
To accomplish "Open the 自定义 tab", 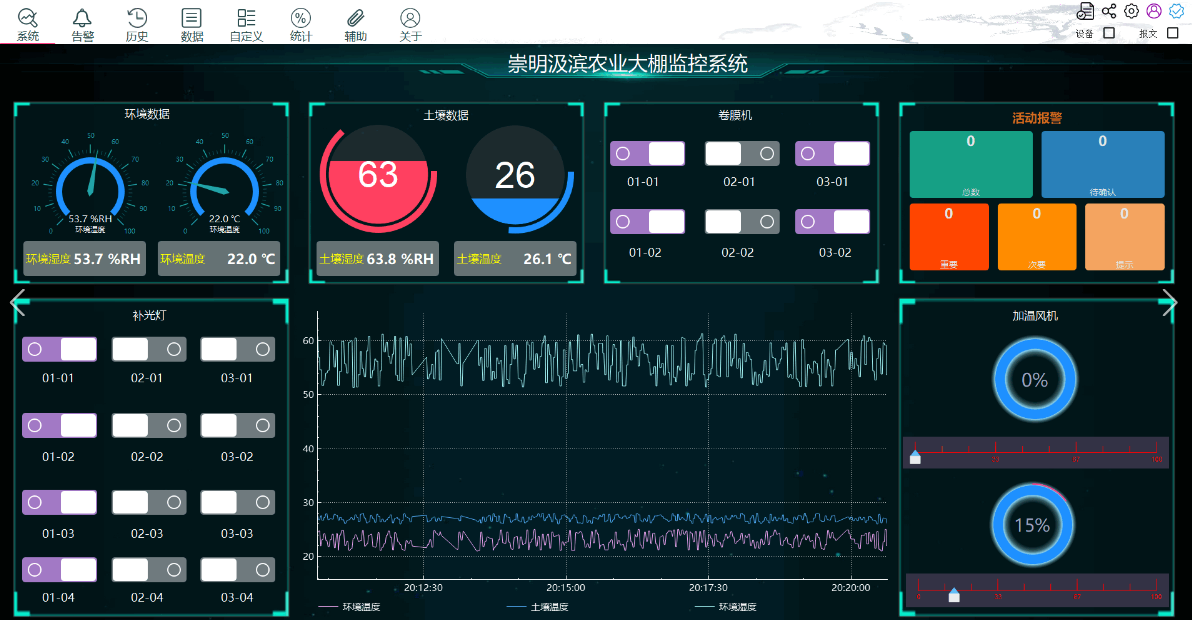I will 246,24.
